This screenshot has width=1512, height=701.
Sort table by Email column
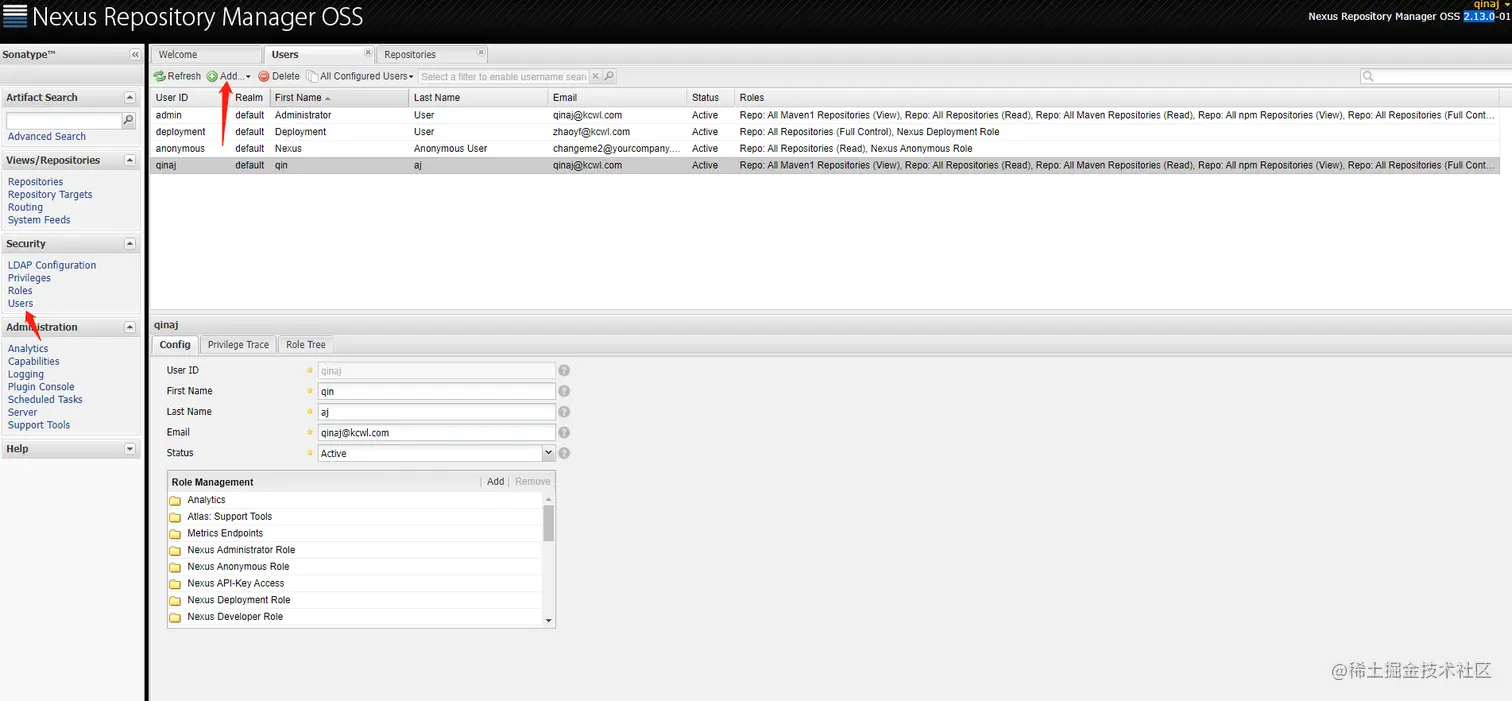tap(617, 97)
